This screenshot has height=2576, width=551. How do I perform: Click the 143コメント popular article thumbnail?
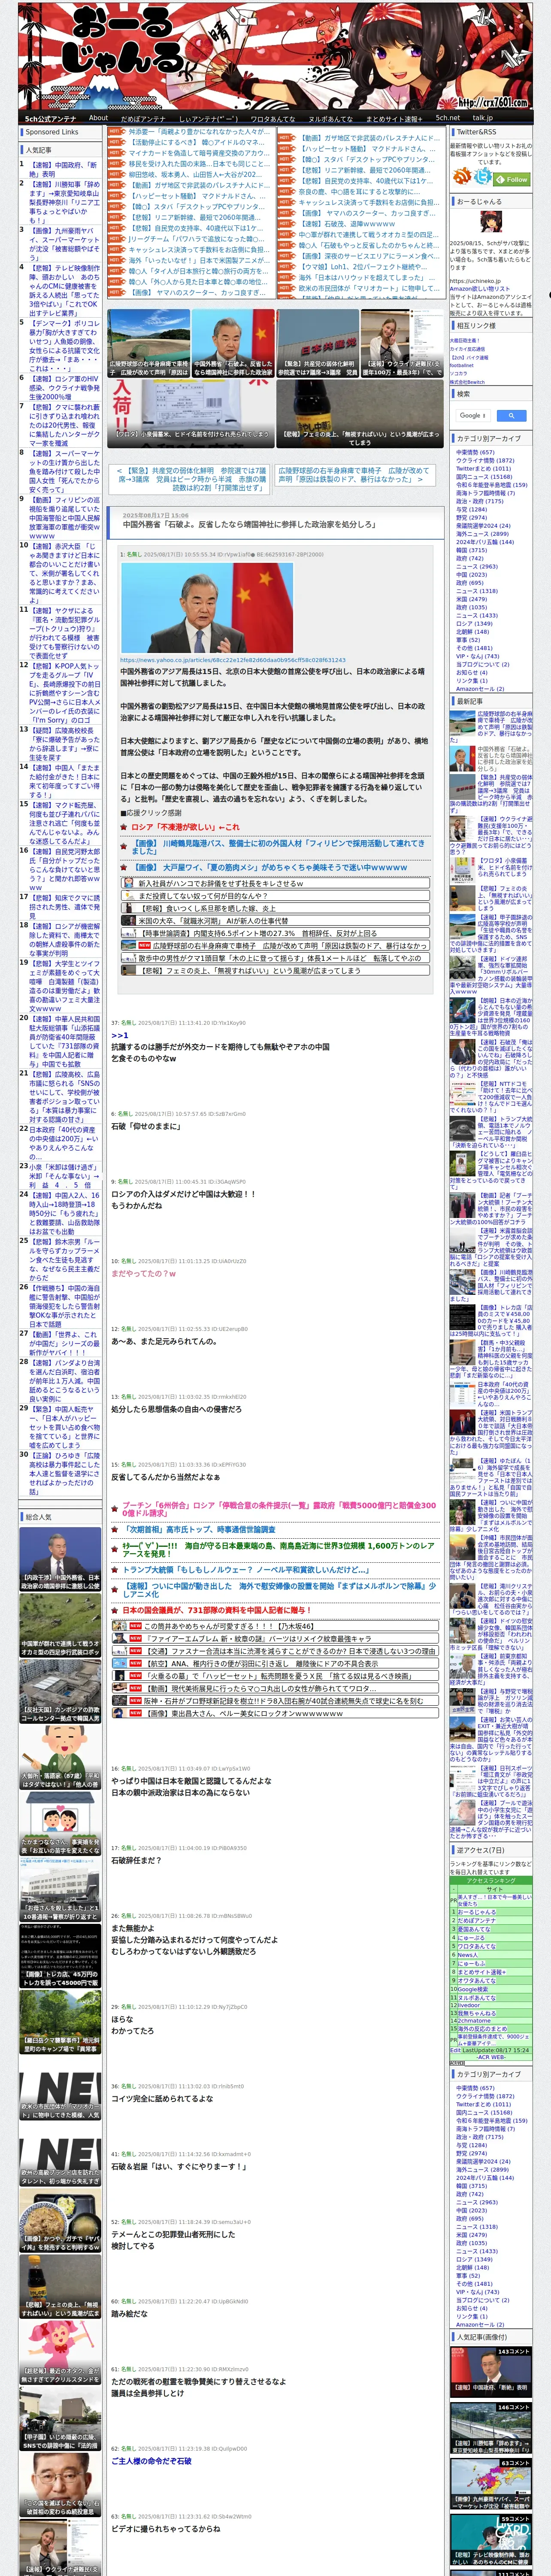(491, 2372)
